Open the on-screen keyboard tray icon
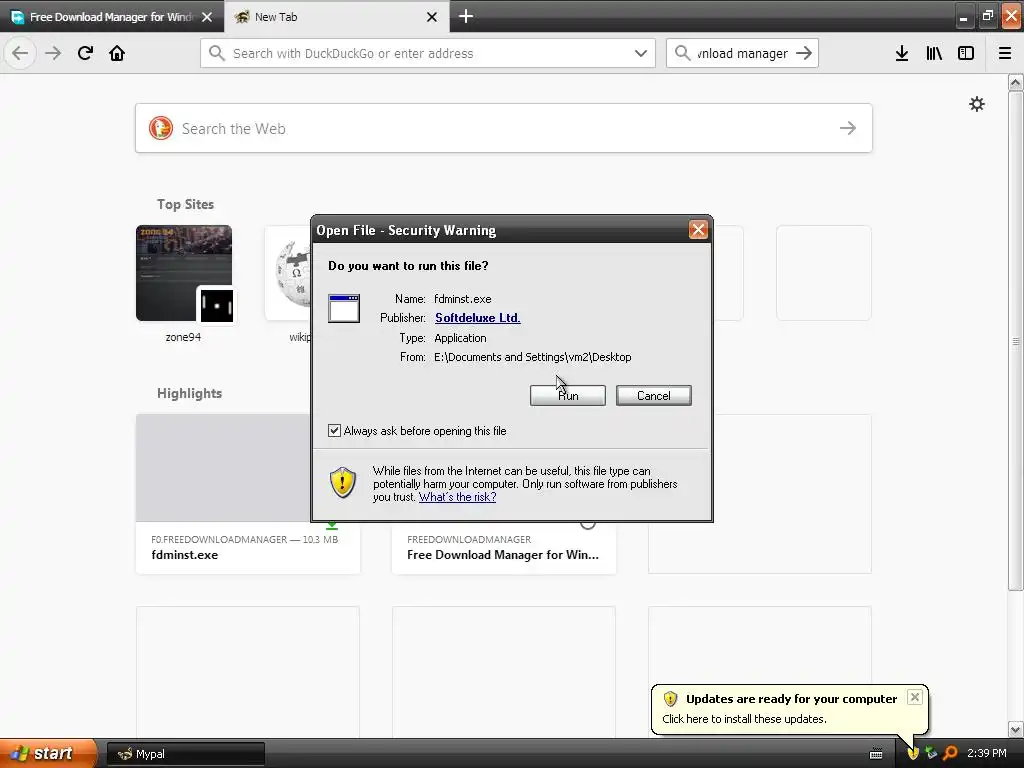This screenshot has height=768, width=1024. pyautogui.click(x=876, y=754)
